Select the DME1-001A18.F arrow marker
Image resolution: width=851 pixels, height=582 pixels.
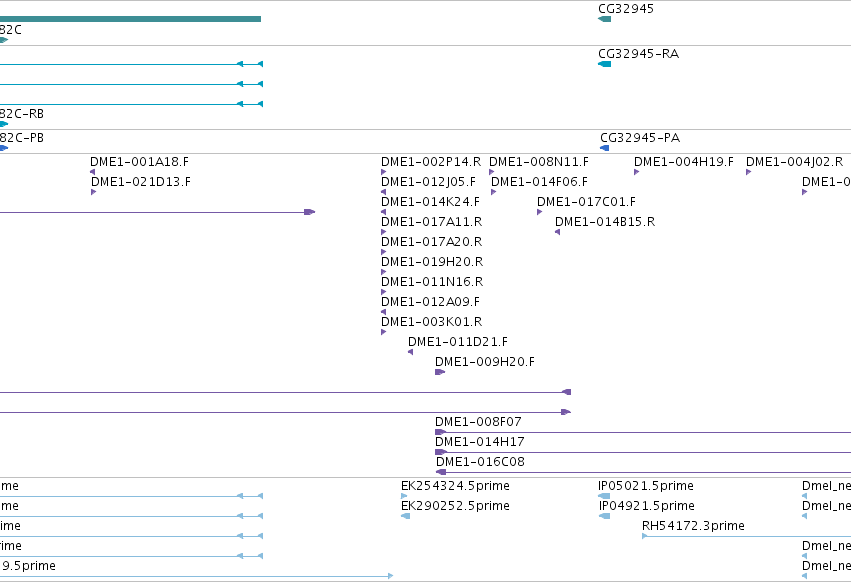[x=93, y=172]
